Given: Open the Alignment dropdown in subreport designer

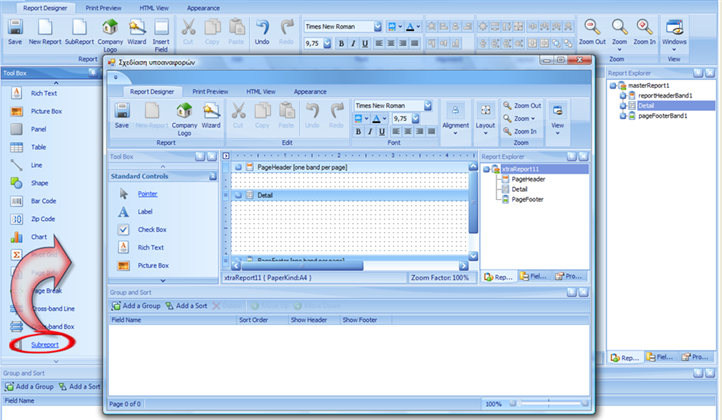Looking at the screenshot, I should click(455, 119).
